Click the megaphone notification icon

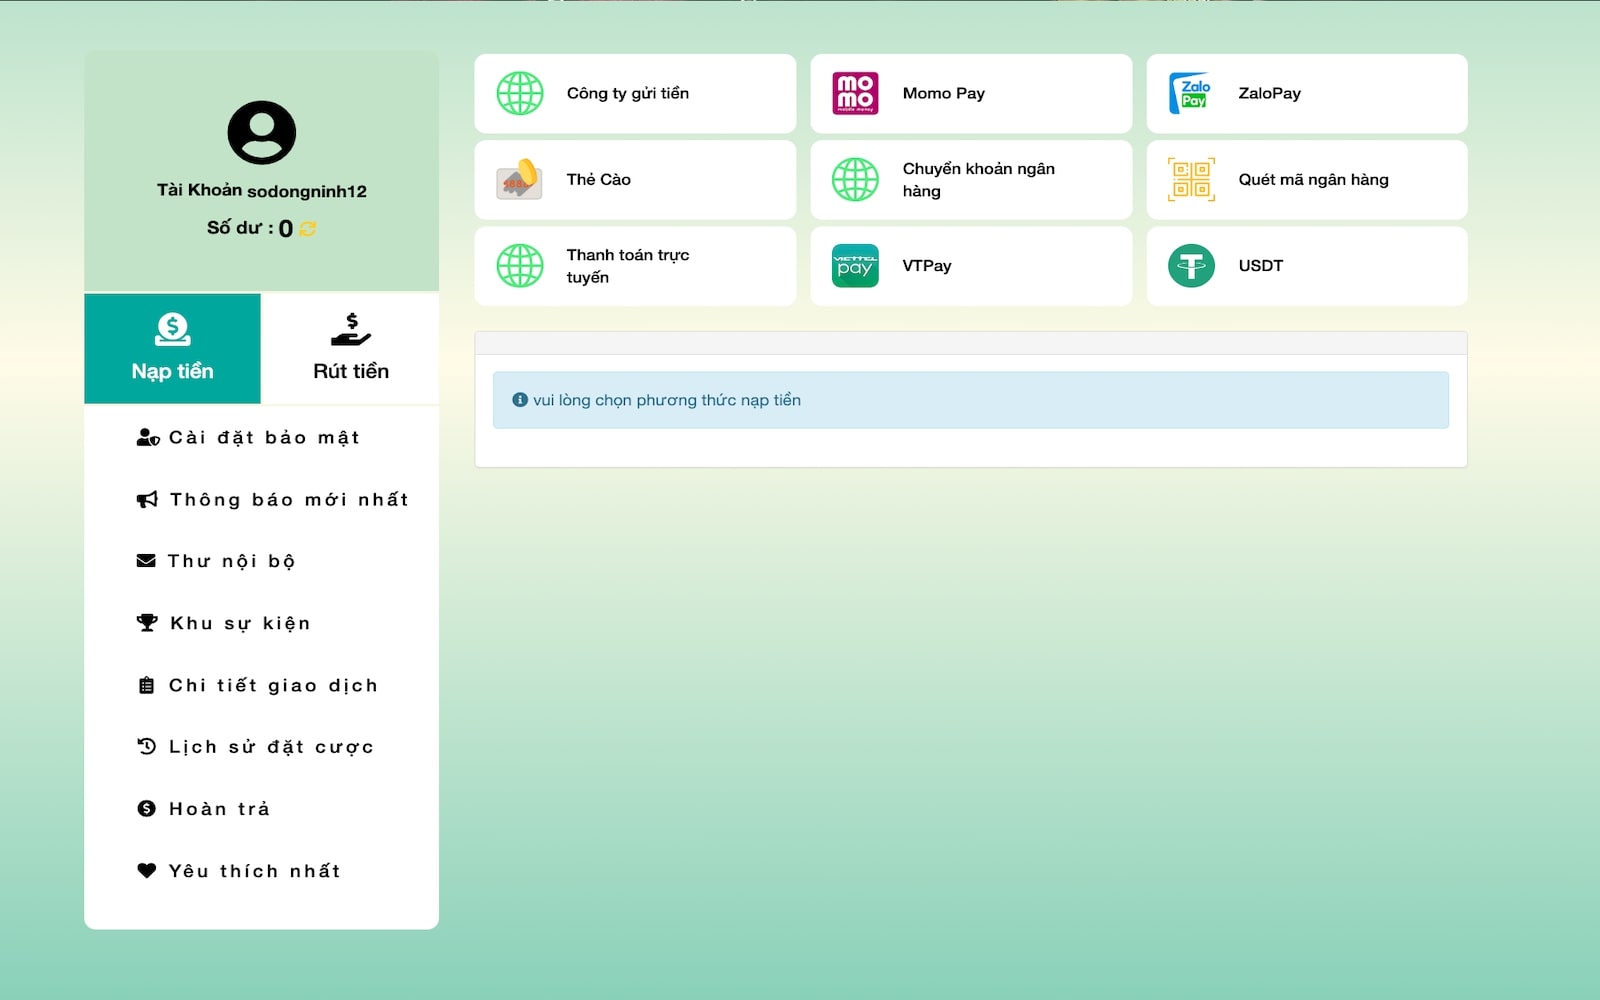(x=147, y=499)
